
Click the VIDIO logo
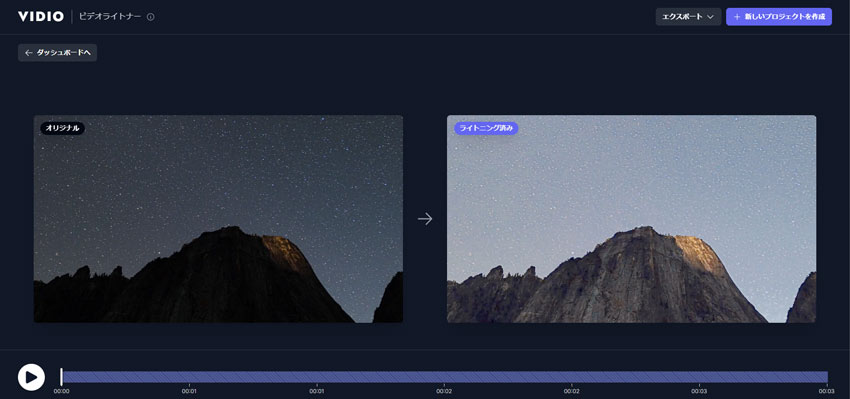41,16
